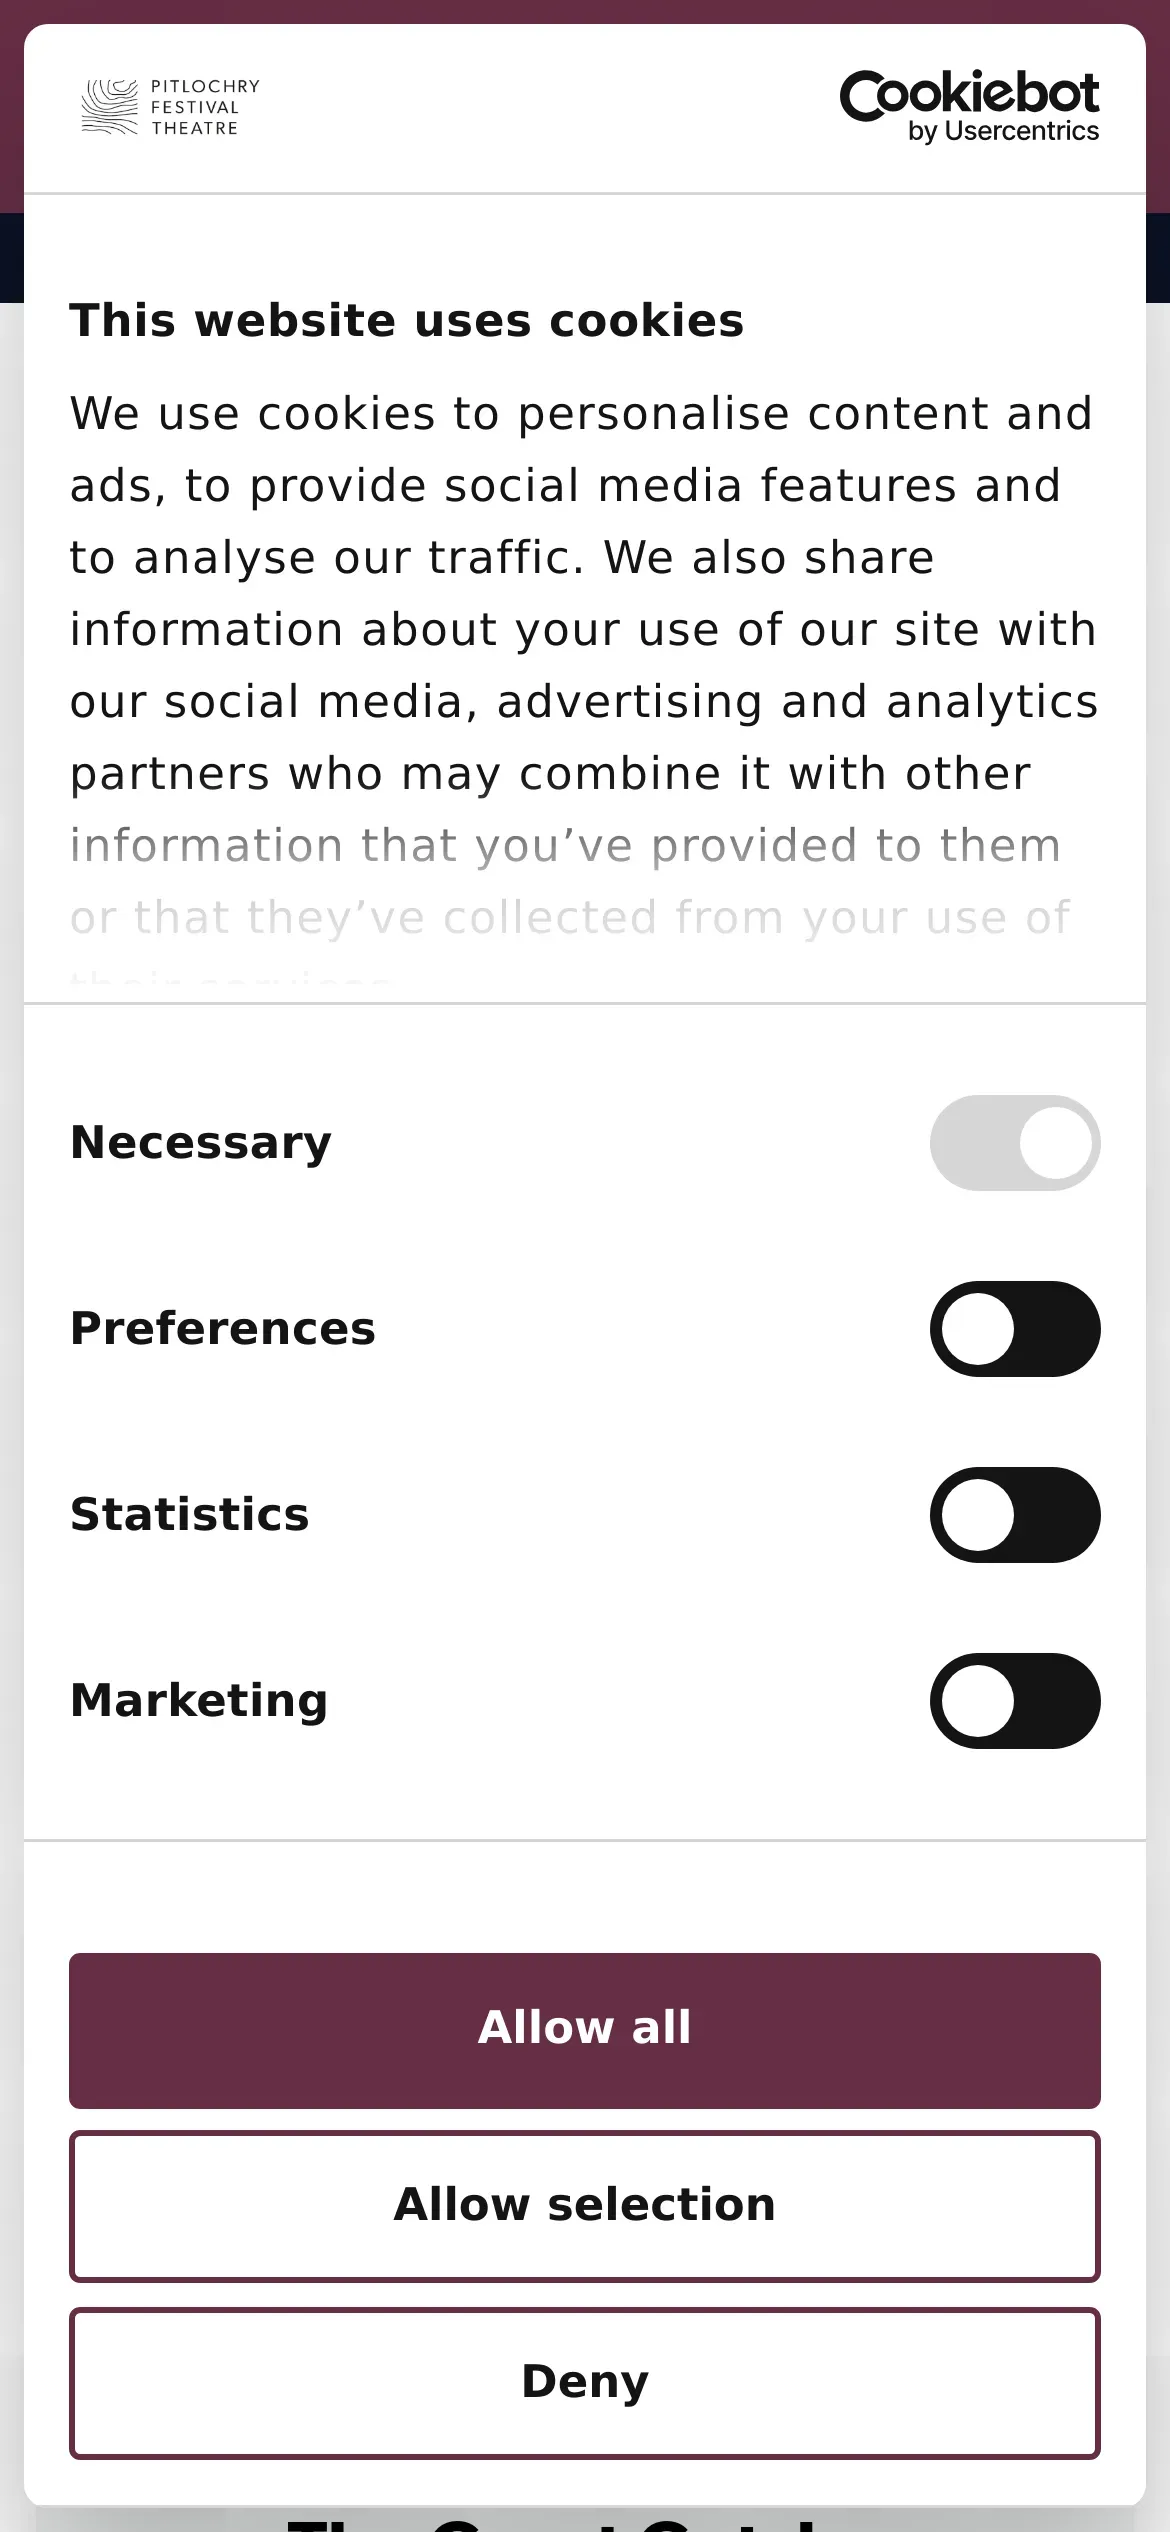Click the Preferences category label
Image resolution: width=1170 pixels, height=2532 pixels.
click(223, 1329)
